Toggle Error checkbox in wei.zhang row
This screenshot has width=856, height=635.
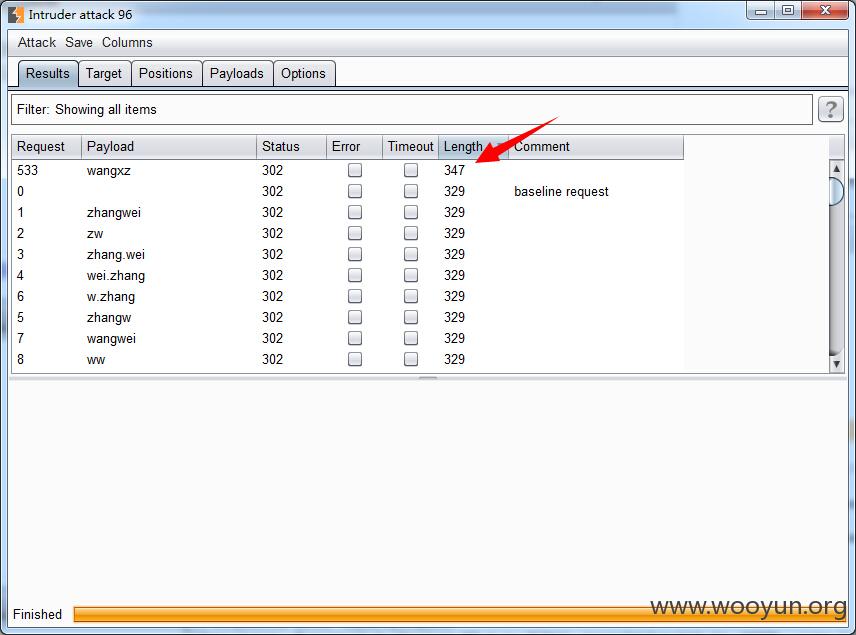[x=355, y=275]
